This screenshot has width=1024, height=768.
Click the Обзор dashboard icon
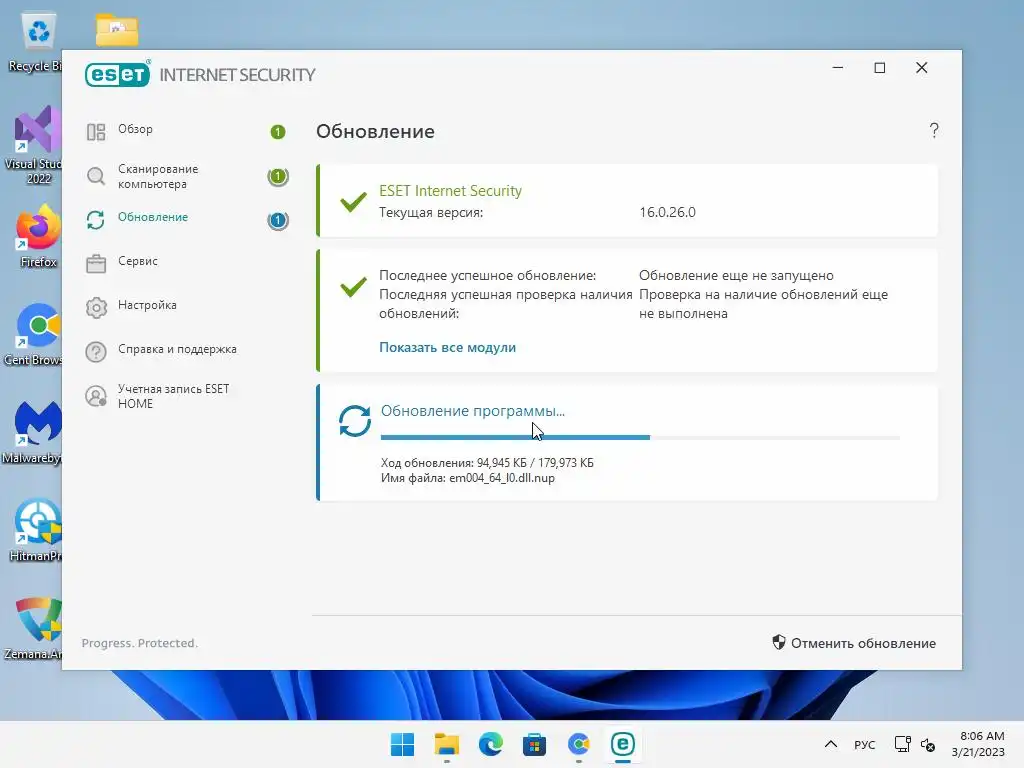[96, 132]
